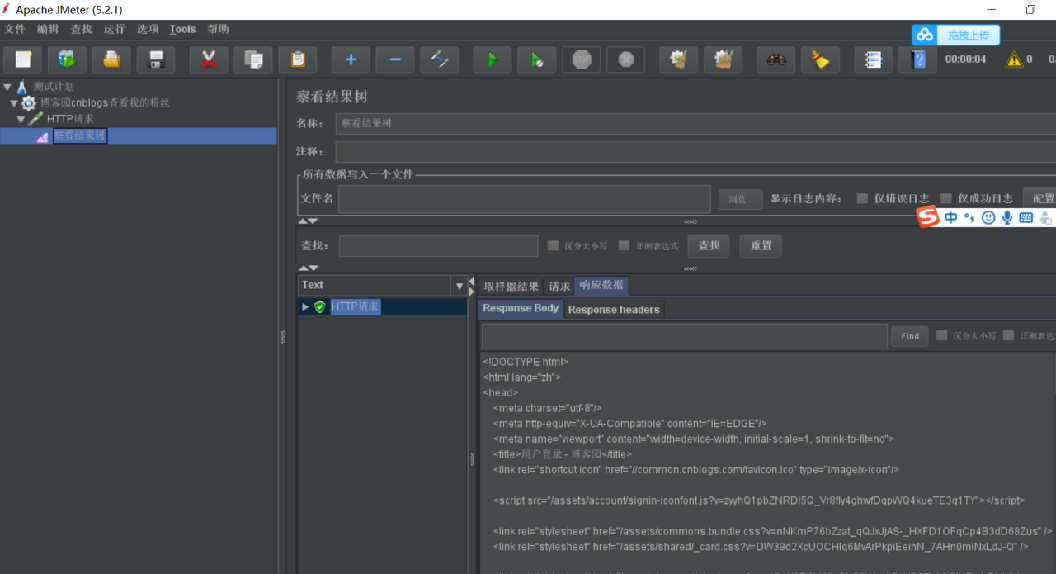The height and width of the screenshot is (574, 1056).
Task: Tick the 仅错误日志 checkbox
Action: pyautogui.click(x=862, y=198)
